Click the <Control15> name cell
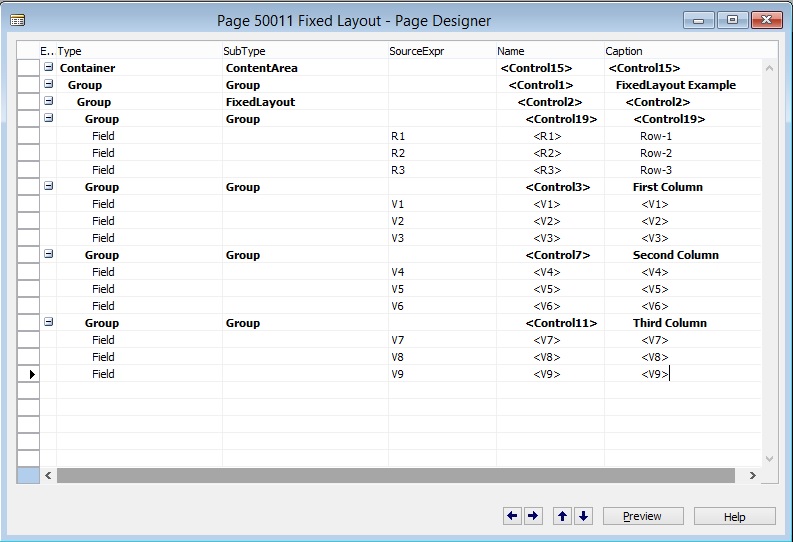This screenshot has height=542, width=793. pyautogui.click(x=550, y=68)
